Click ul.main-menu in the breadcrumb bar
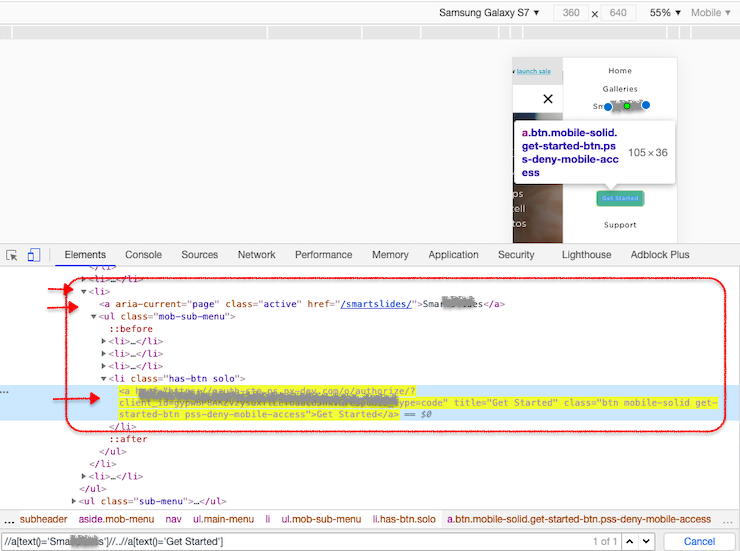 click(223, 519)
